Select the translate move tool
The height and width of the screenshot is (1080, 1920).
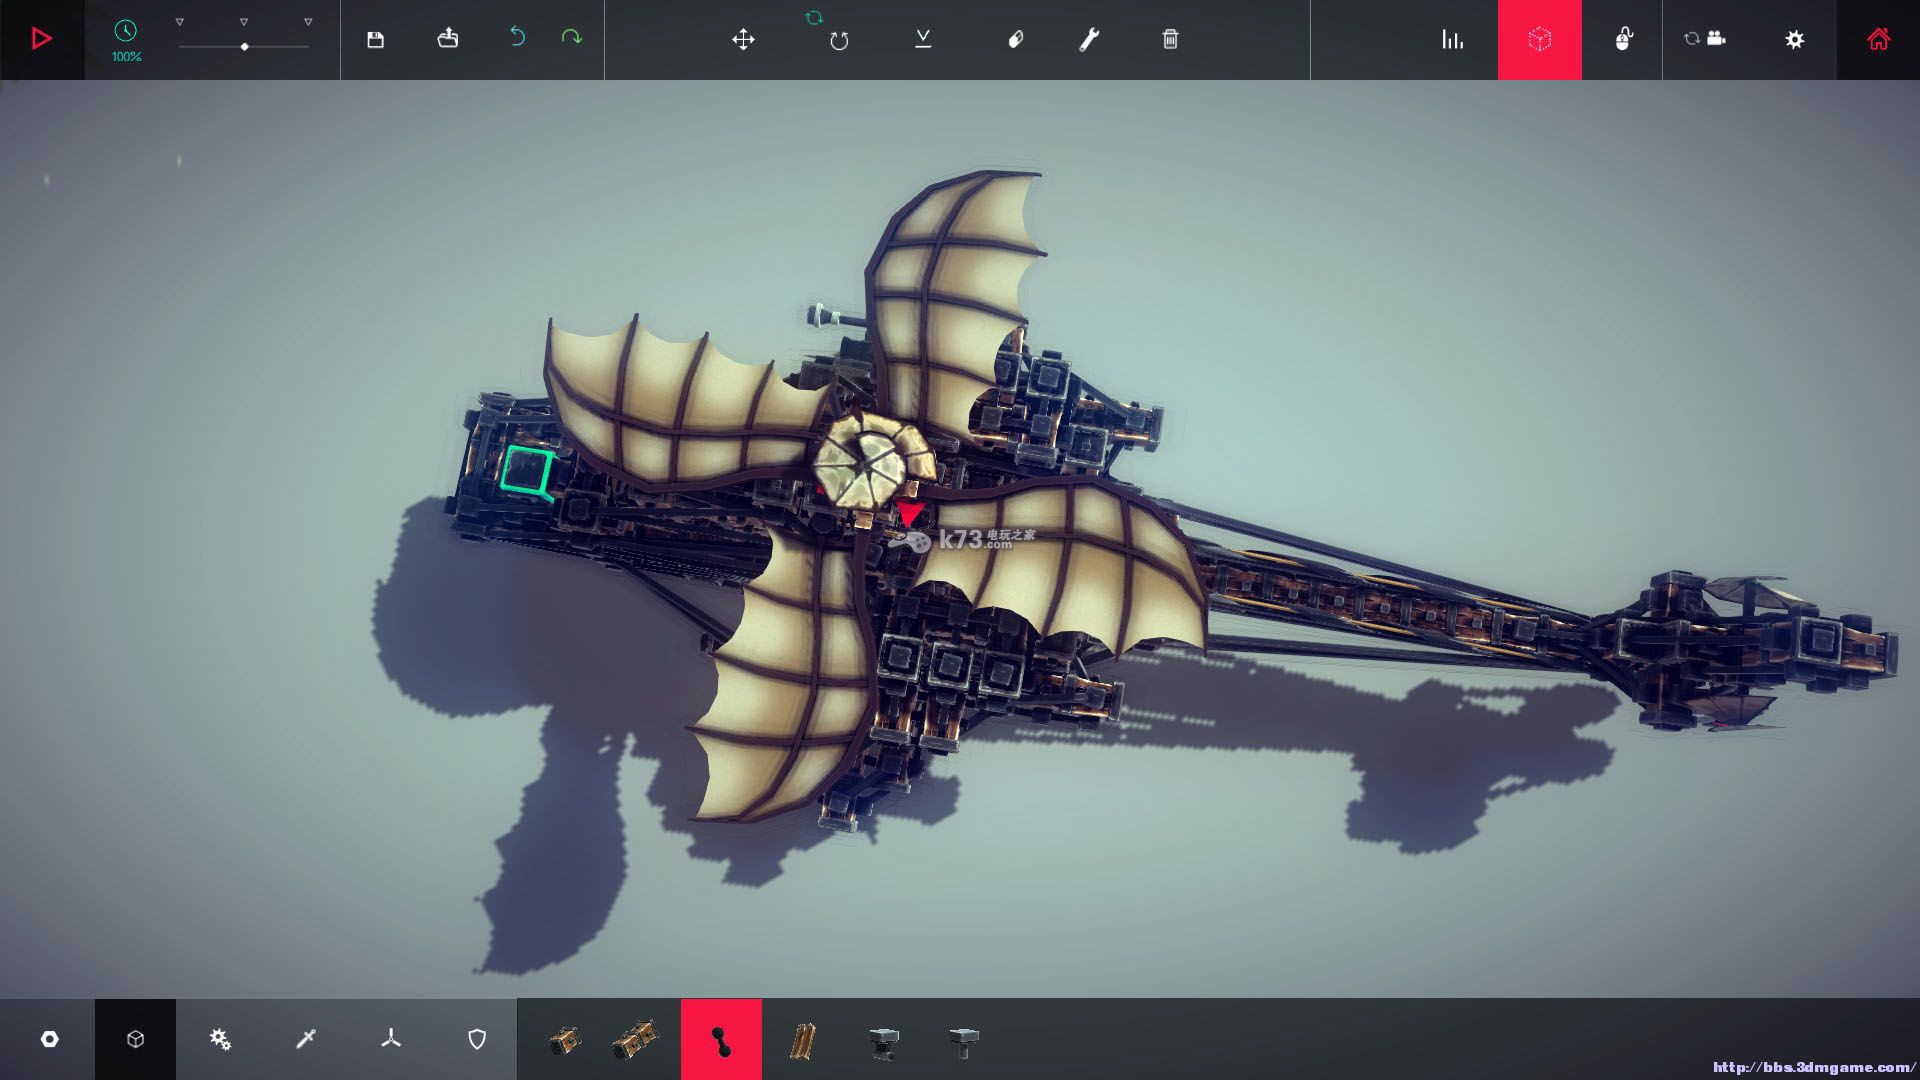[743, 39]
